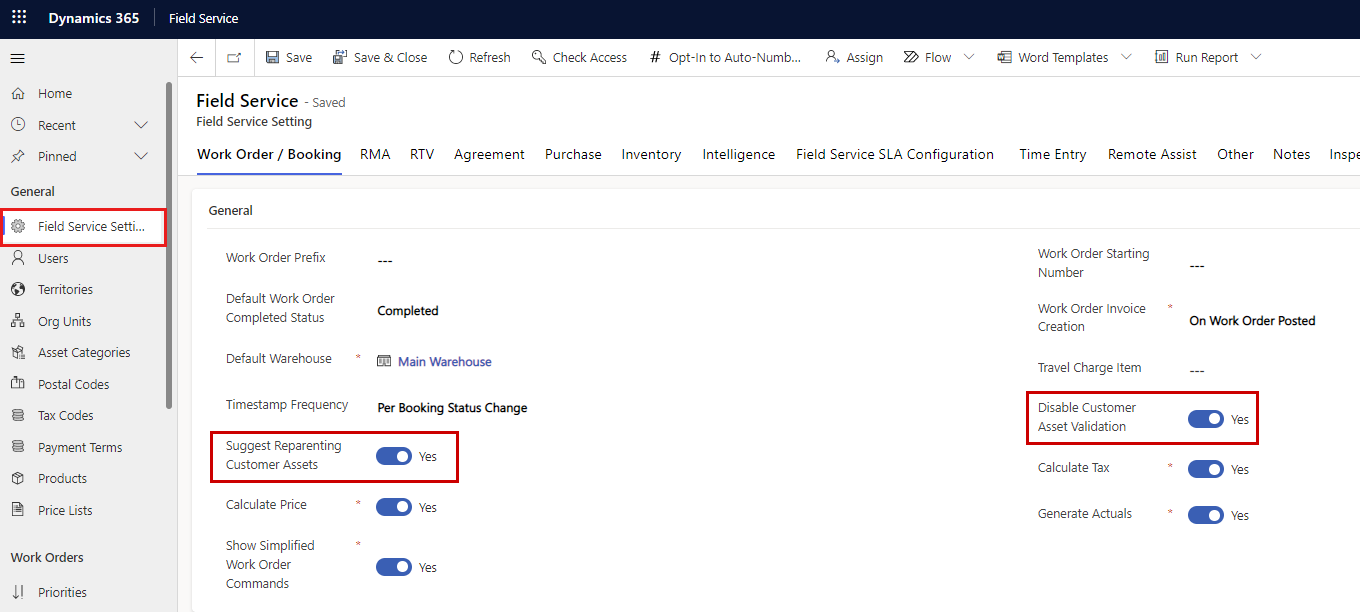
Task: Open the Run Report dropdown arrow
Action: 1256,57
